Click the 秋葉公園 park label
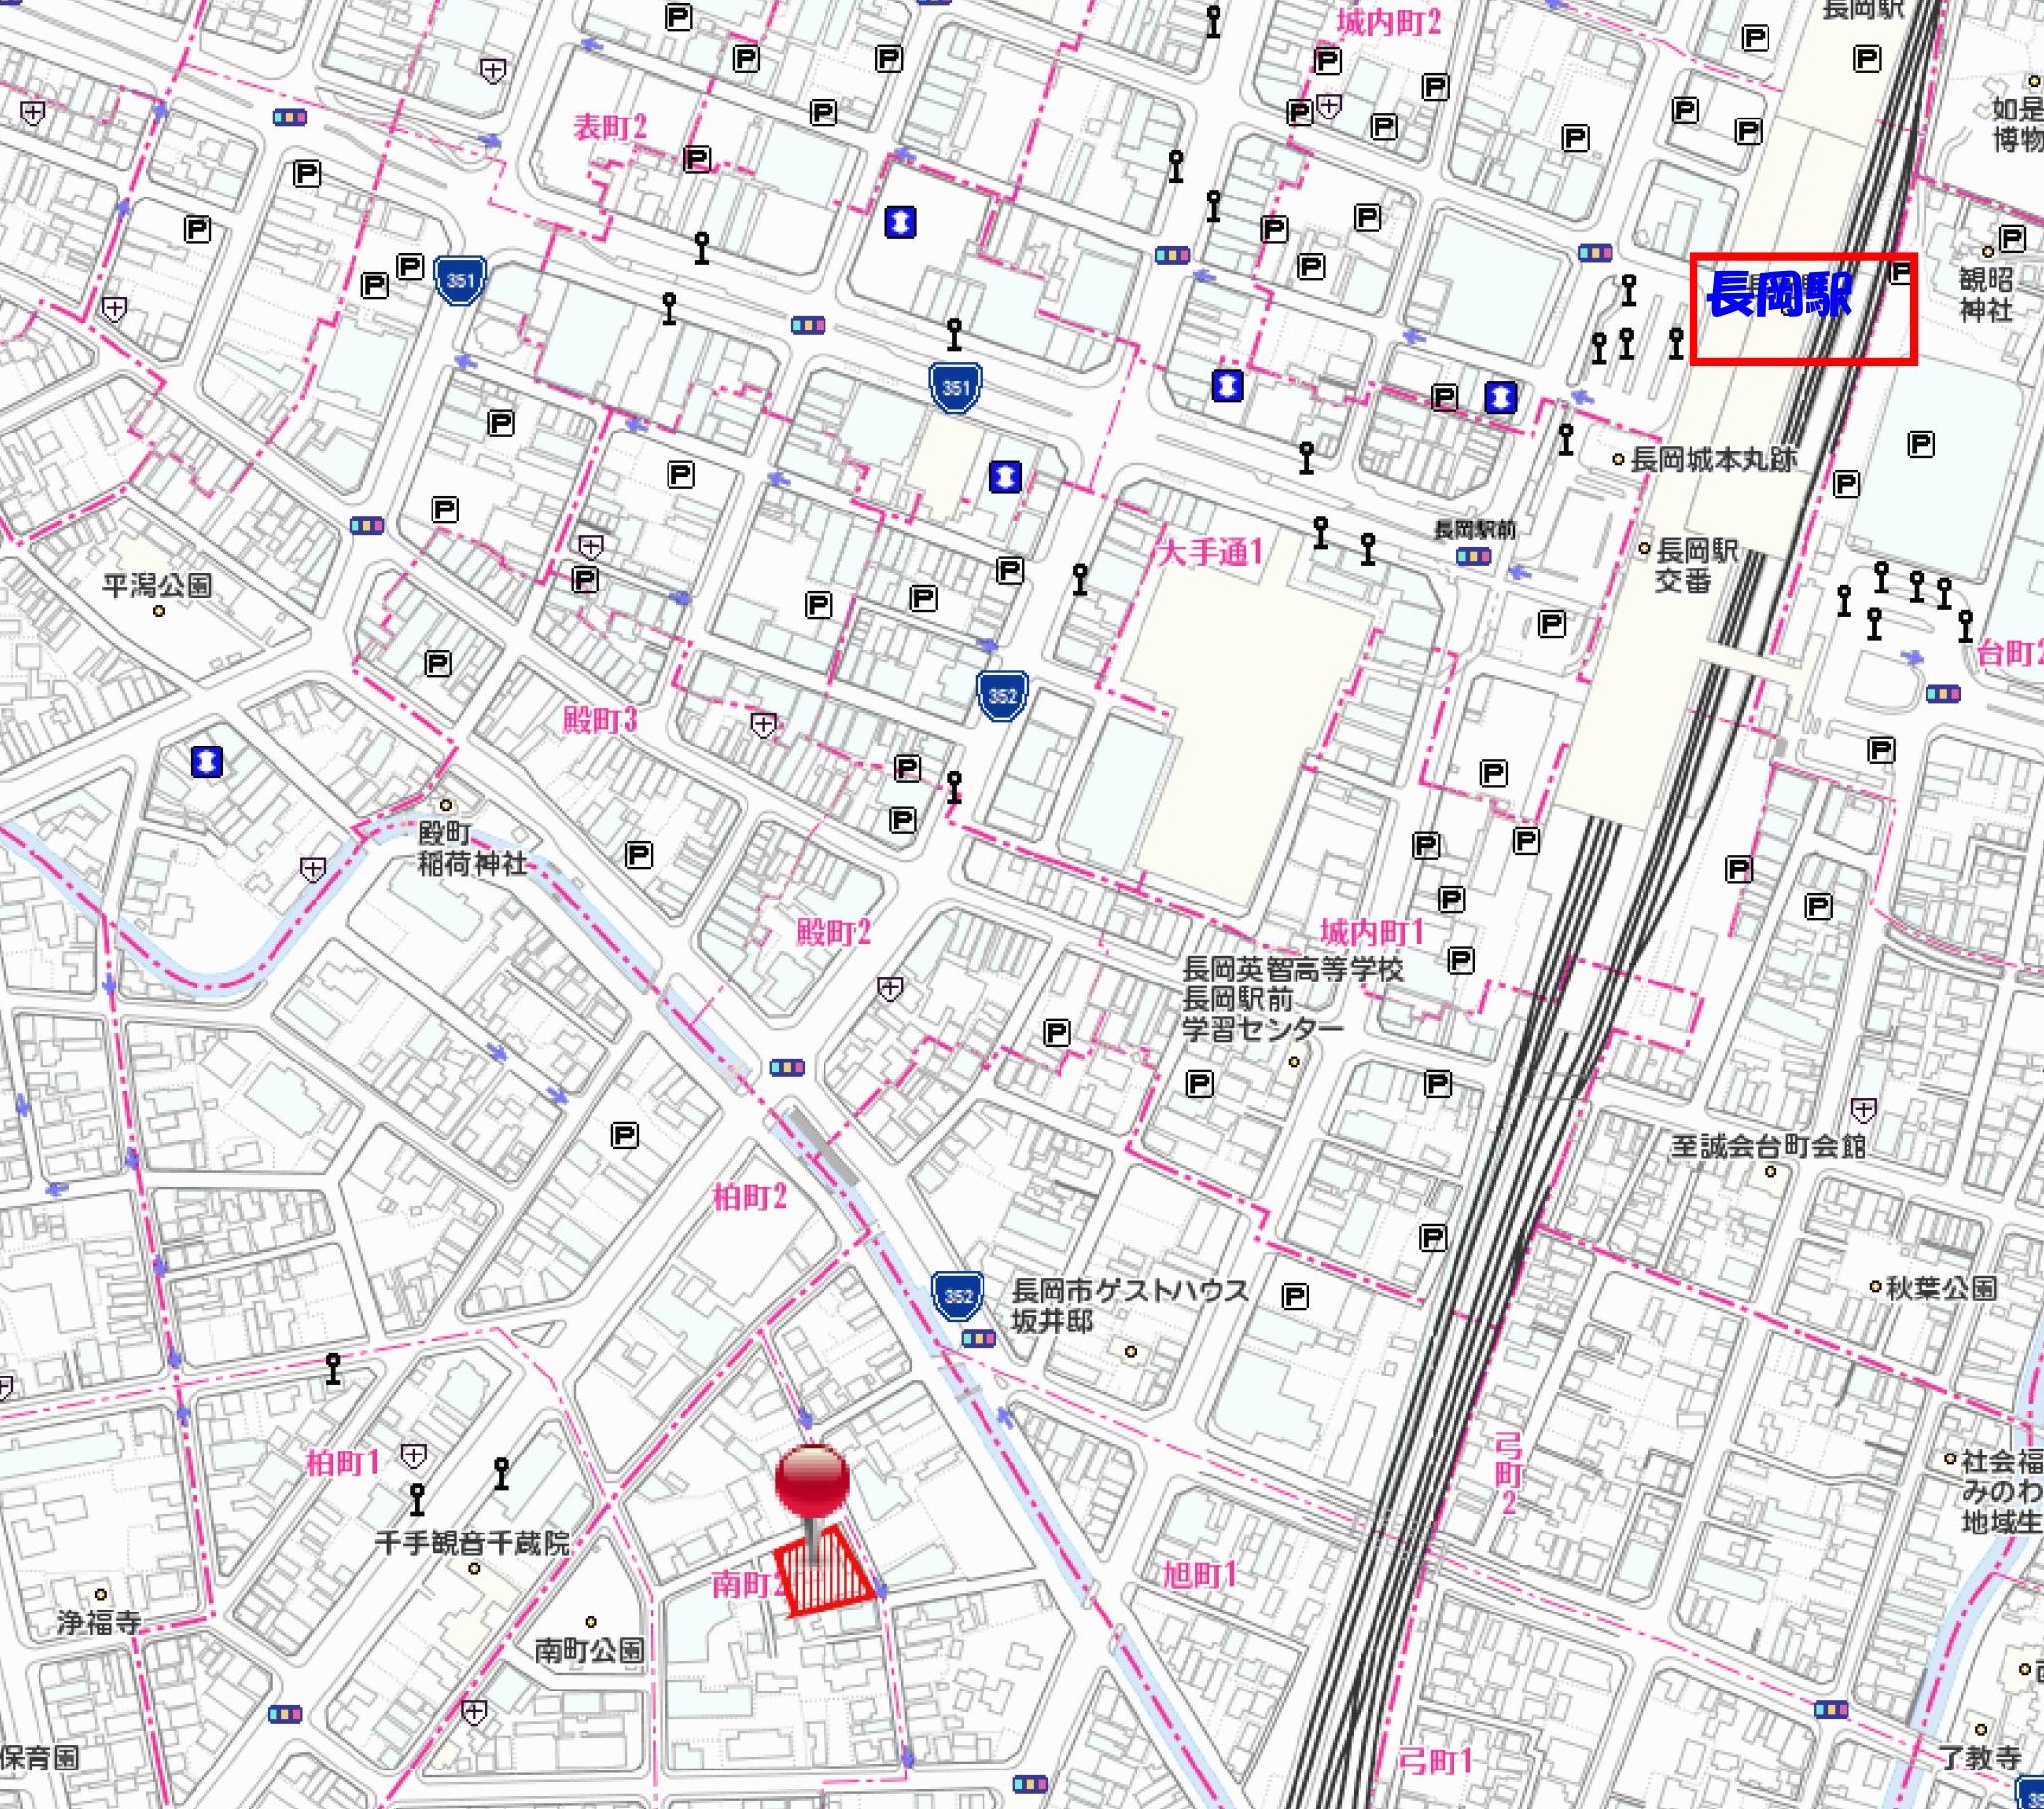Screen dimensions: 2044x1809 1940,1288
